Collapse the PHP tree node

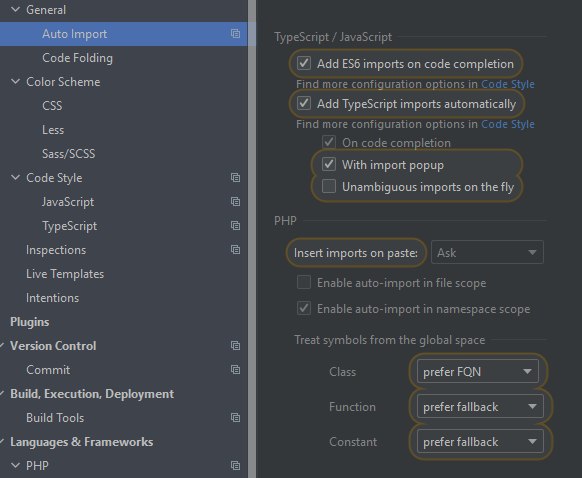pos(16,465)
